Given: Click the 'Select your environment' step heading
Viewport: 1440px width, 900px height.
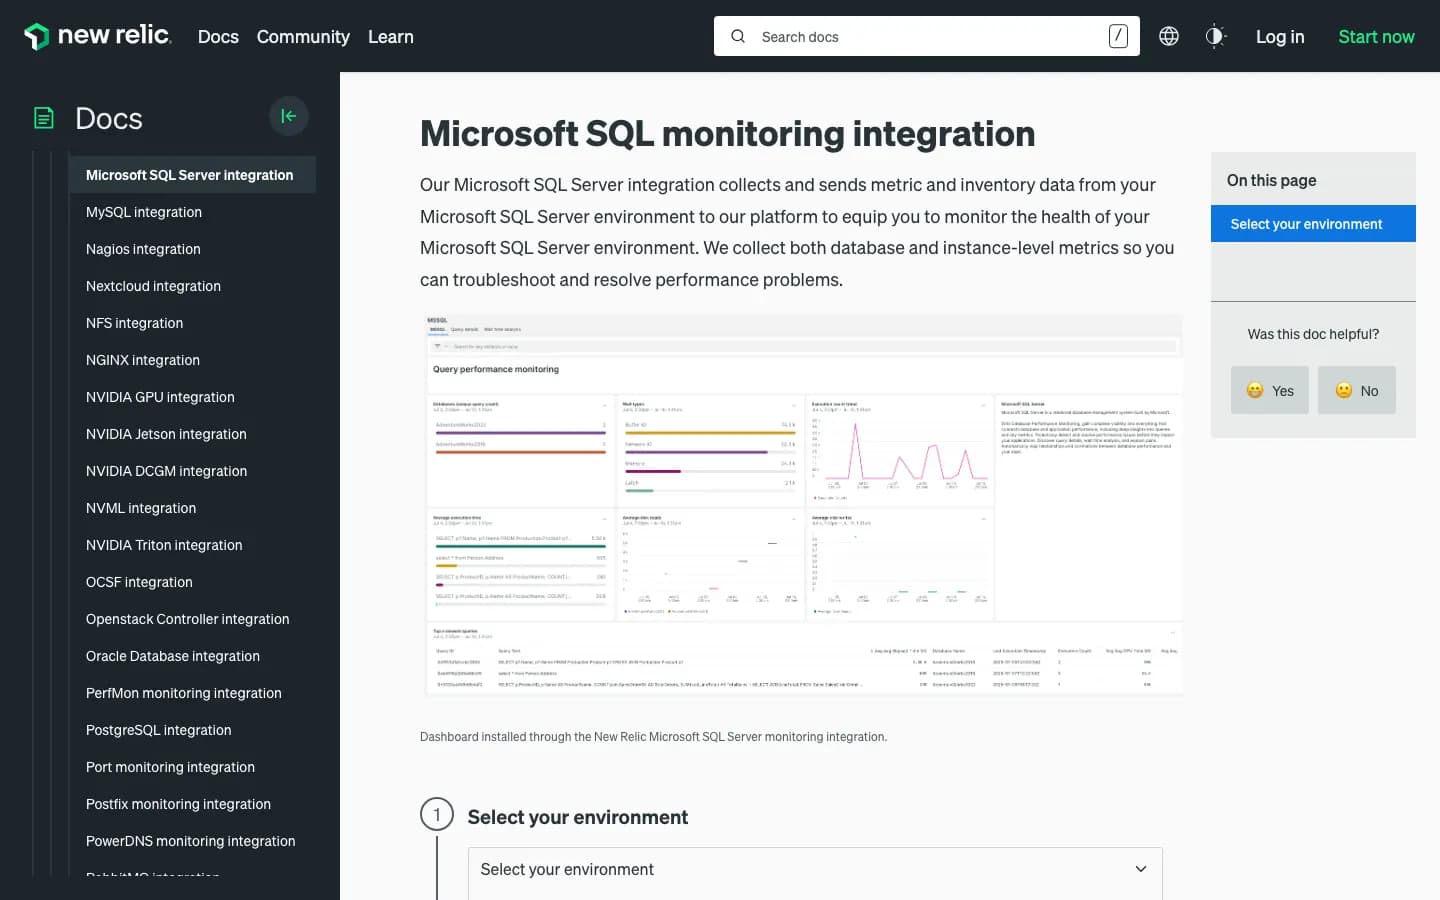Looking at the screenshot, I should click(578, 817).
